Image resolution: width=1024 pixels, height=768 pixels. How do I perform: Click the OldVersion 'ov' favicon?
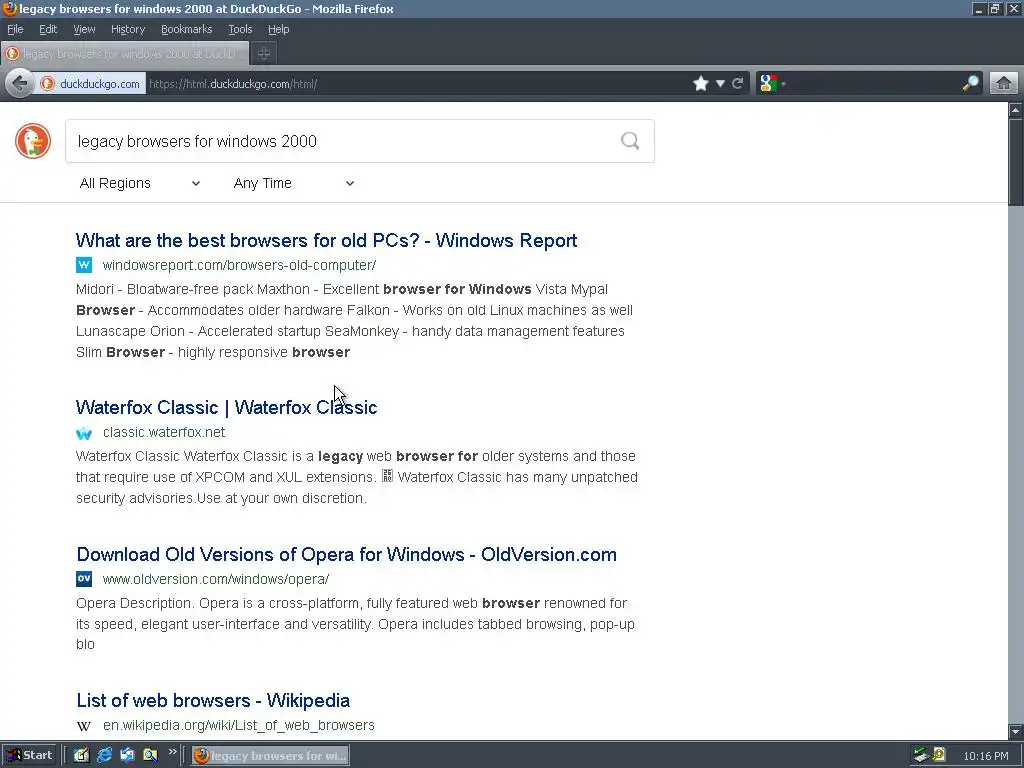(x=84, y=579)
